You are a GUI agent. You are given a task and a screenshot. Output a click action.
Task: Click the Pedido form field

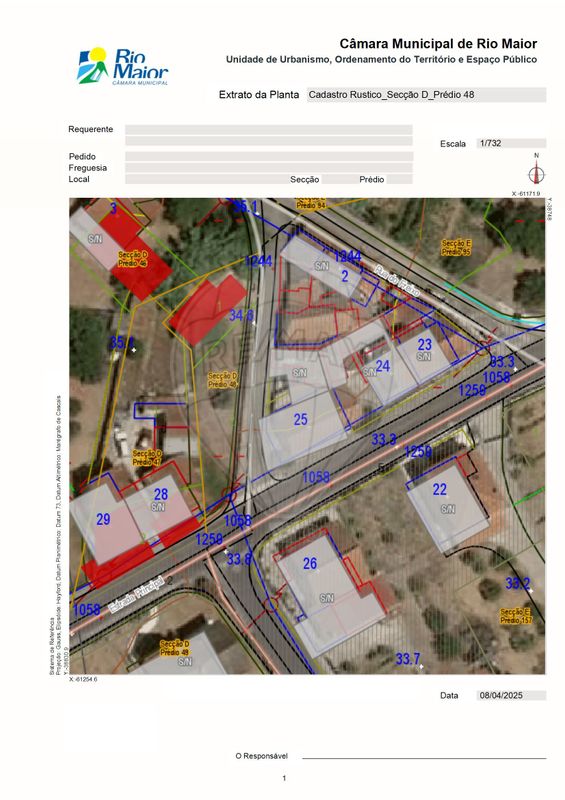coord(268,157)
